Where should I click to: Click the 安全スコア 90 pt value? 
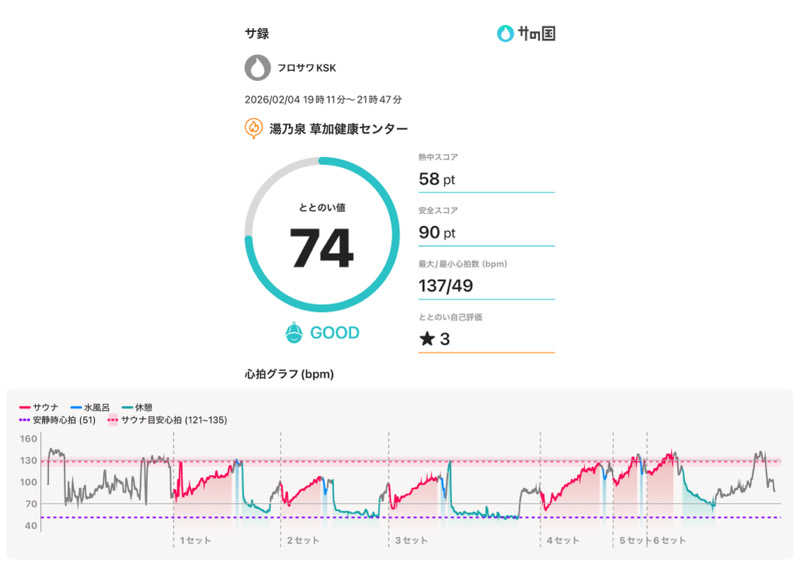(437, 233)
